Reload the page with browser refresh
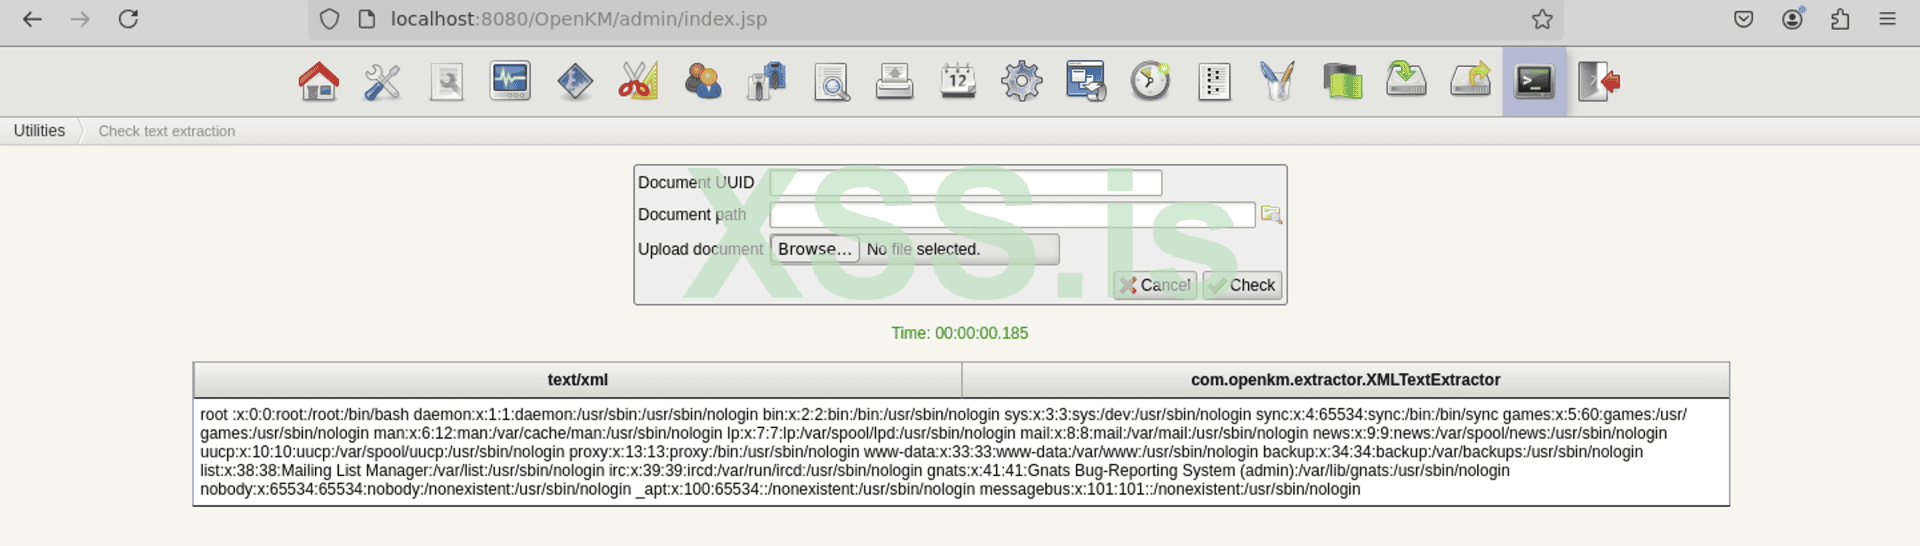Viewport: 1920px width, 546px height. (128, 19)
